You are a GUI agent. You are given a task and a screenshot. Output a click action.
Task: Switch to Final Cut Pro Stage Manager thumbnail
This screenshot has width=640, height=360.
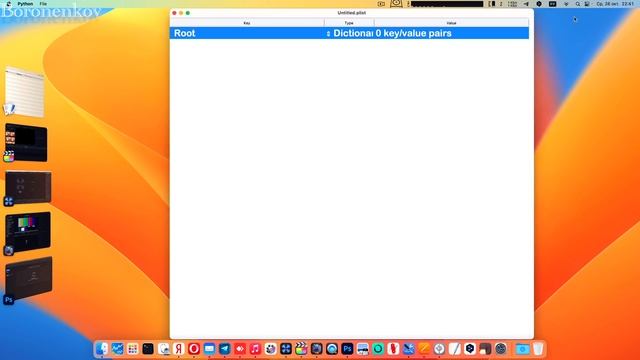26,143
